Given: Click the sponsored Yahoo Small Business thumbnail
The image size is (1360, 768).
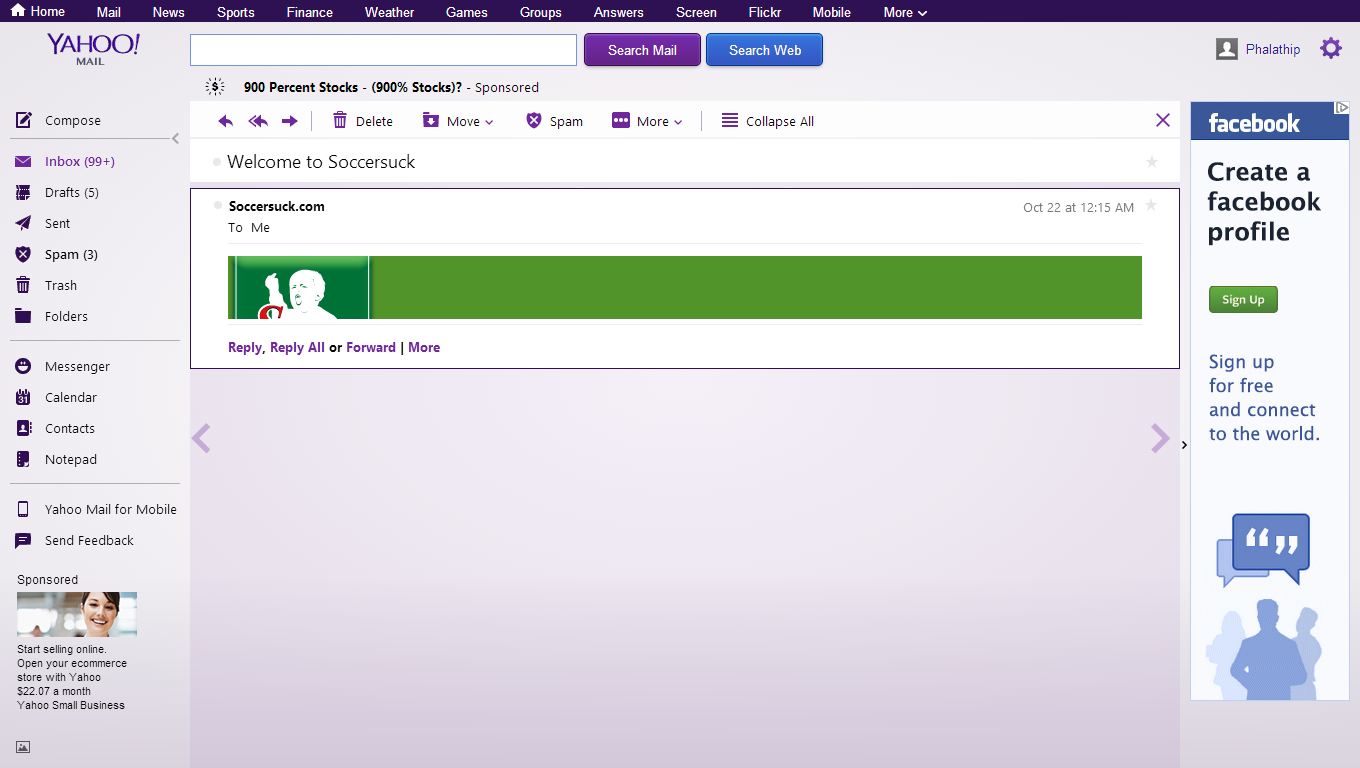Looking at the screenshot, I should [77, 614].
